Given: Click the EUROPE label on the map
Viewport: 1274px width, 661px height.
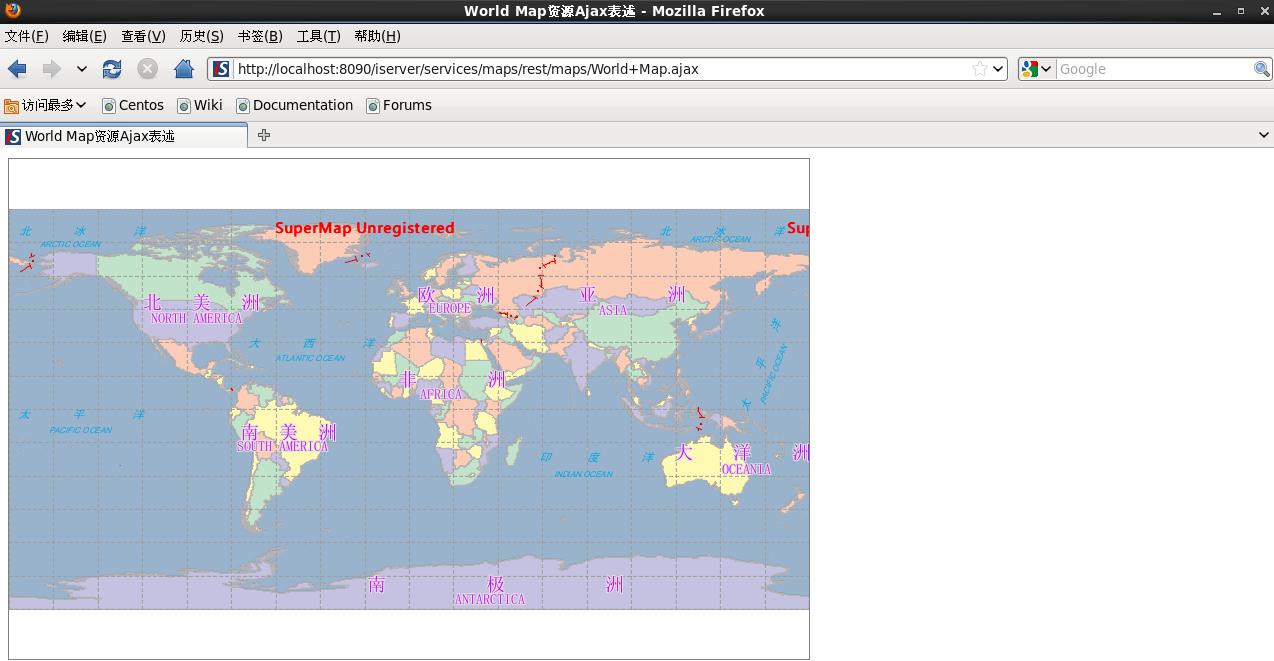Looking at the screenshot, I should (449, 309).
